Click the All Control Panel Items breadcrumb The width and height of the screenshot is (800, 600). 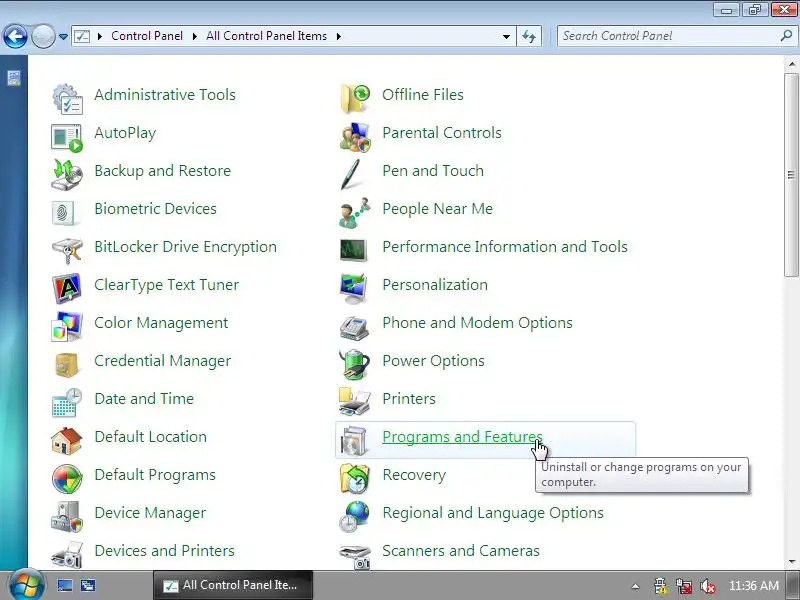(266, 36)
